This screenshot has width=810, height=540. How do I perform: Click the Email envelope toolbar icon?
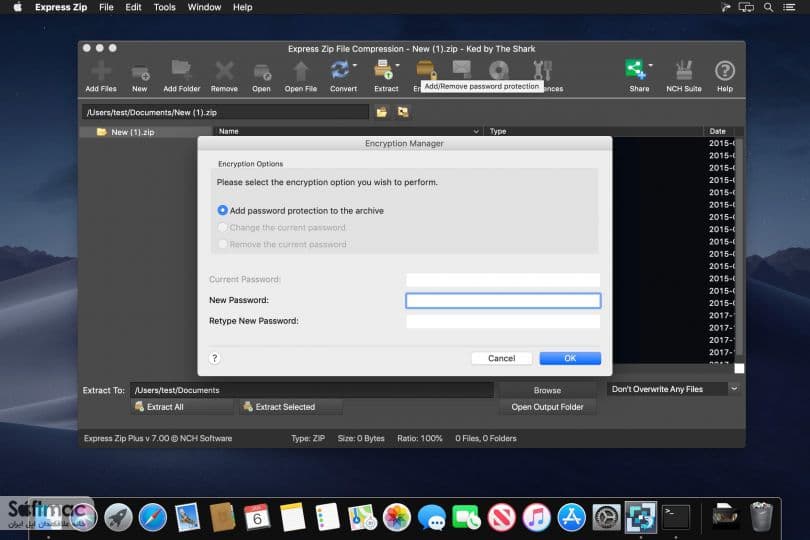tap(461, 69)
